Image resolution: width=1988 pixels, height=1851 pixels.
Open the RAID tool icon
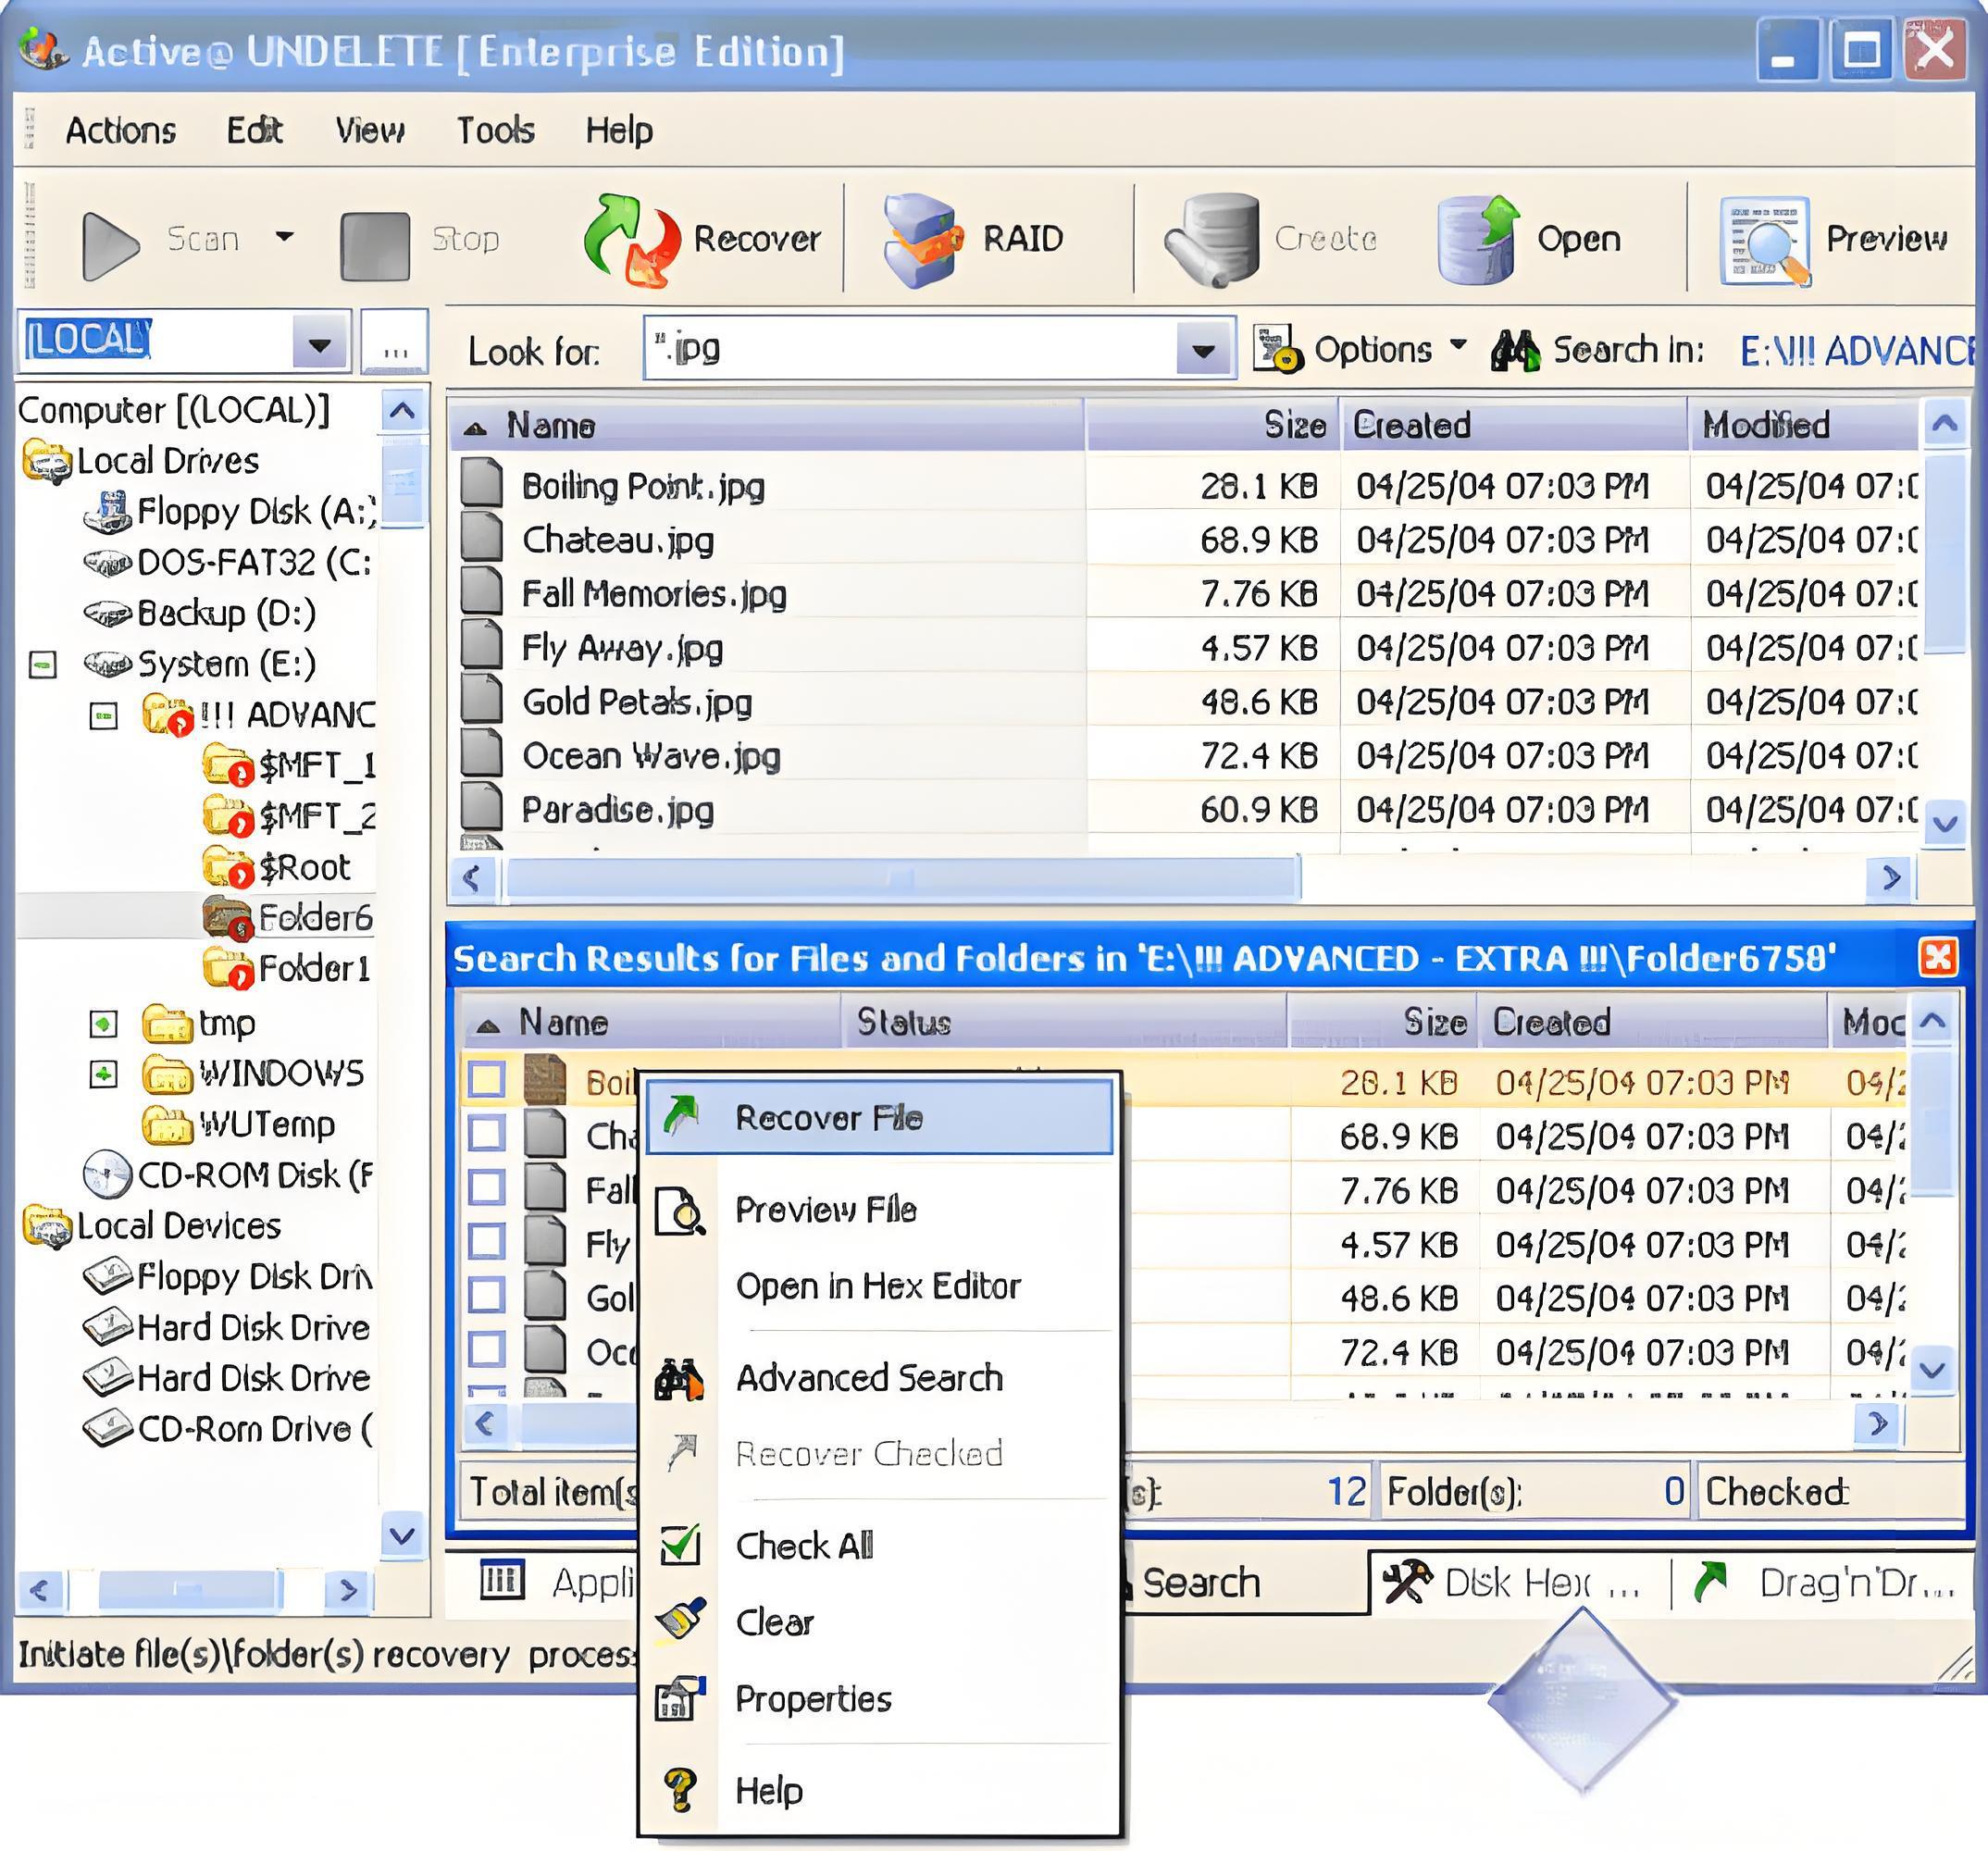tap(922, 239)
